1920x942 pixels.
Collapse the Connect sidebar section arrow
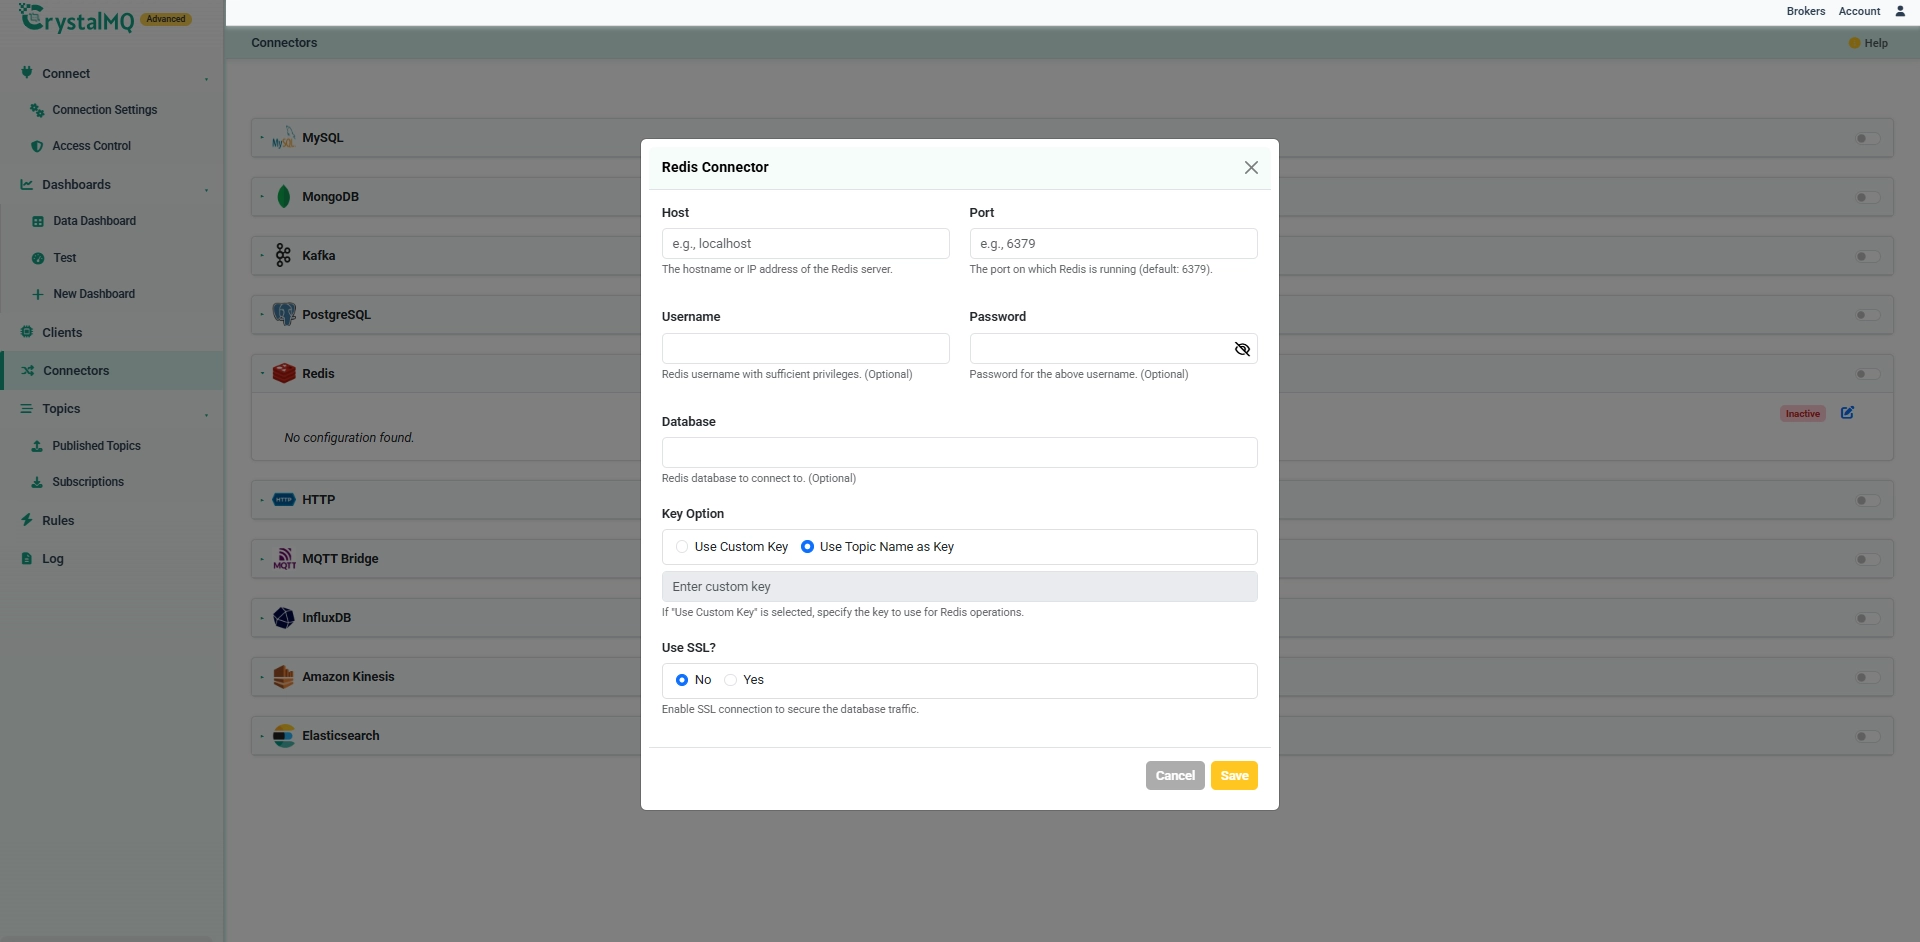206,77
